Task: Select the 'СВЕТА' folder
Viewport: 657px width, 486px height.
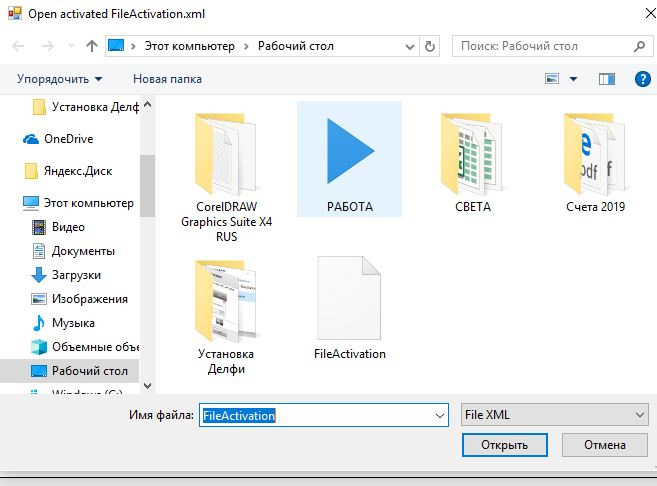Action: pyautogui.click(x=473, y=163)
